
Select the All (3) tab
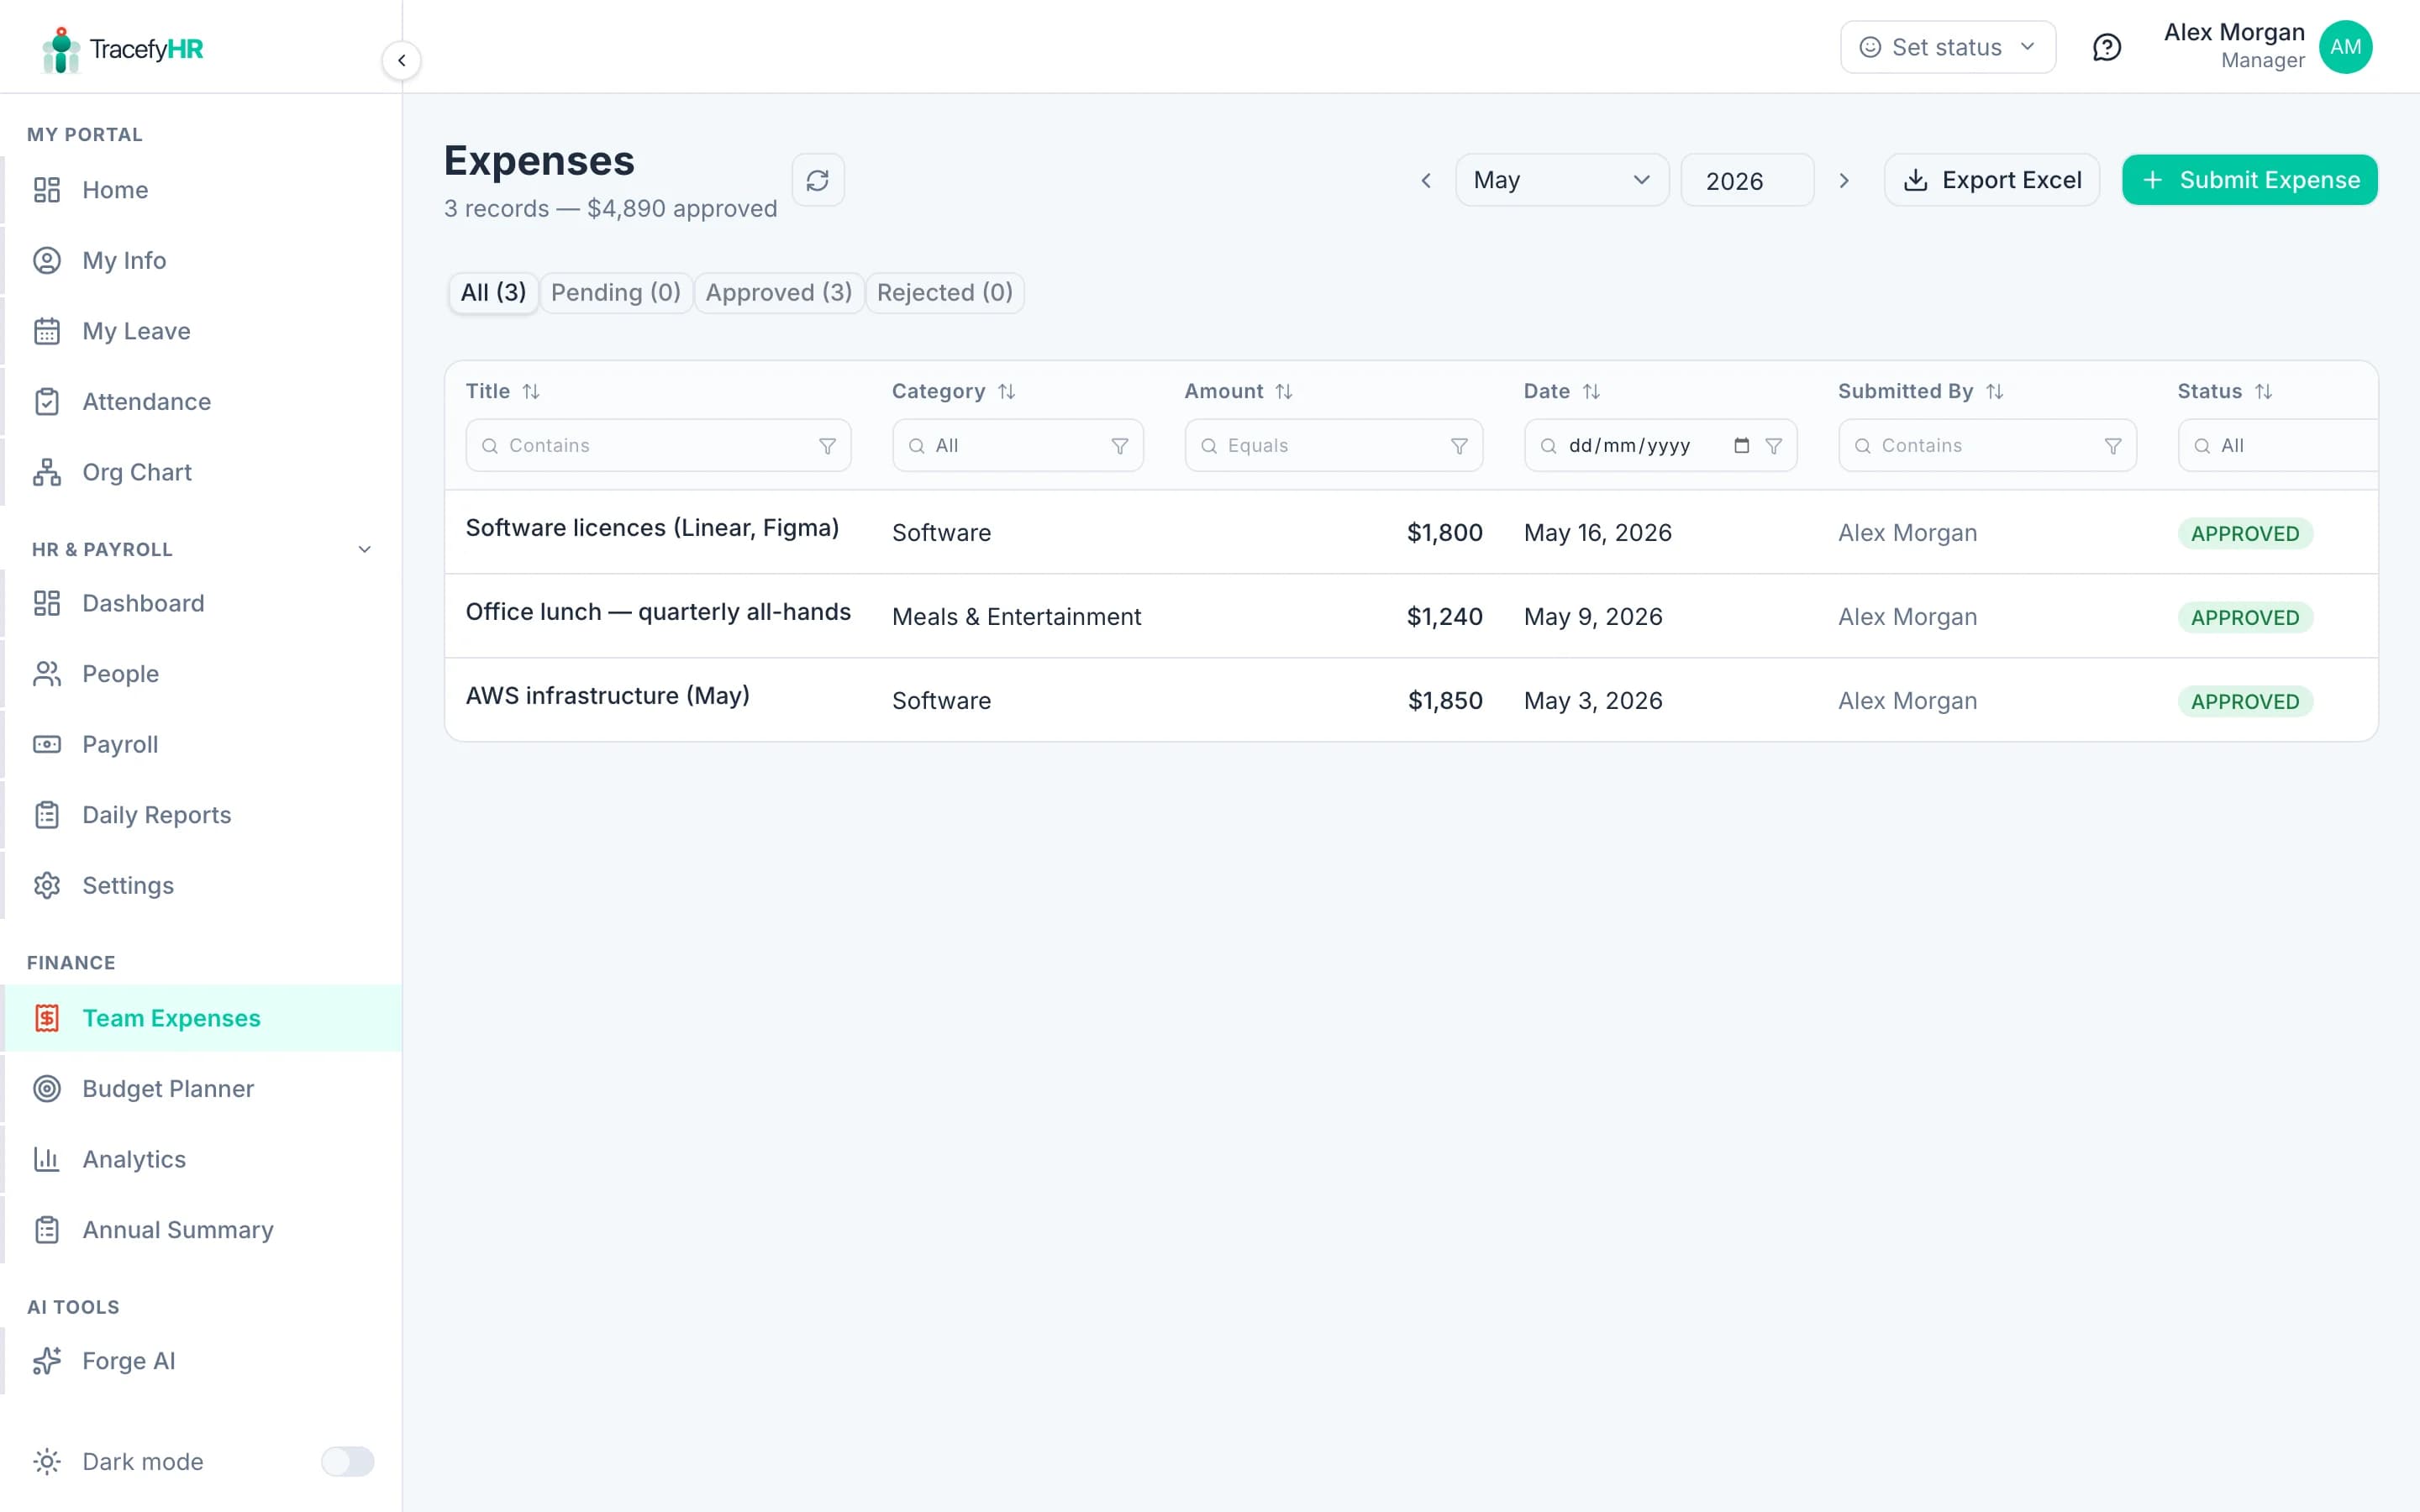click(493, 293)
